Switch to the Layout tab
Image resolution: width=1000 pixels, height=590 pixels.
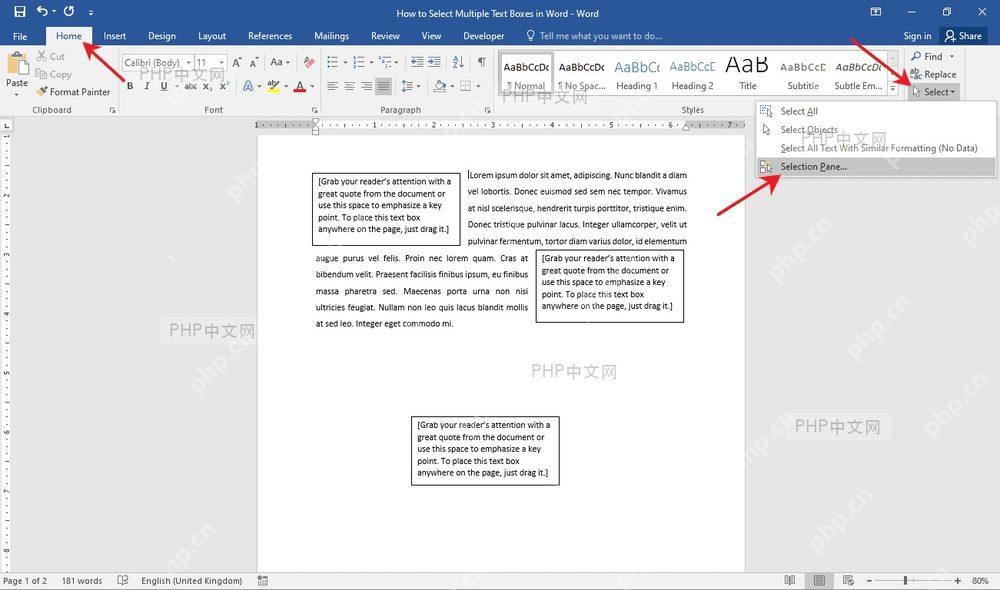pyautogui.click(x=212, y=36)
